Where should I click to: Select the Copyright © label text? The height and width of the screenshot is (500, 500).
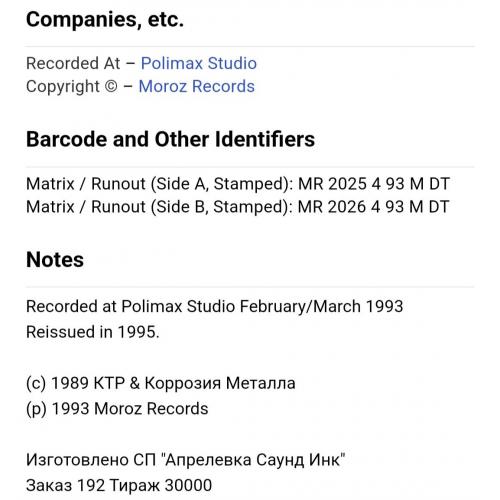(72, 86)
